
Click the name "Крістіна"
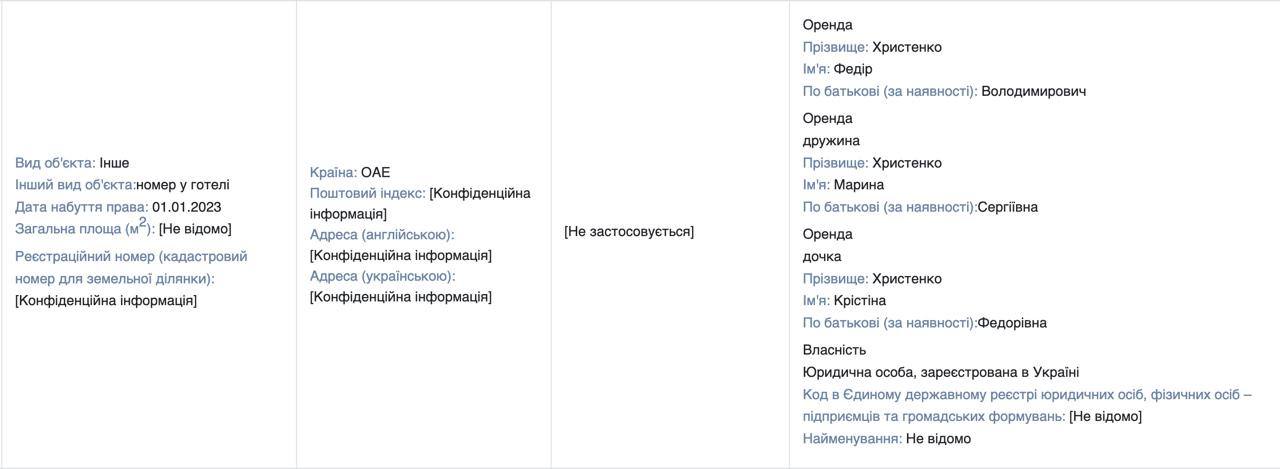click(860, 301)
